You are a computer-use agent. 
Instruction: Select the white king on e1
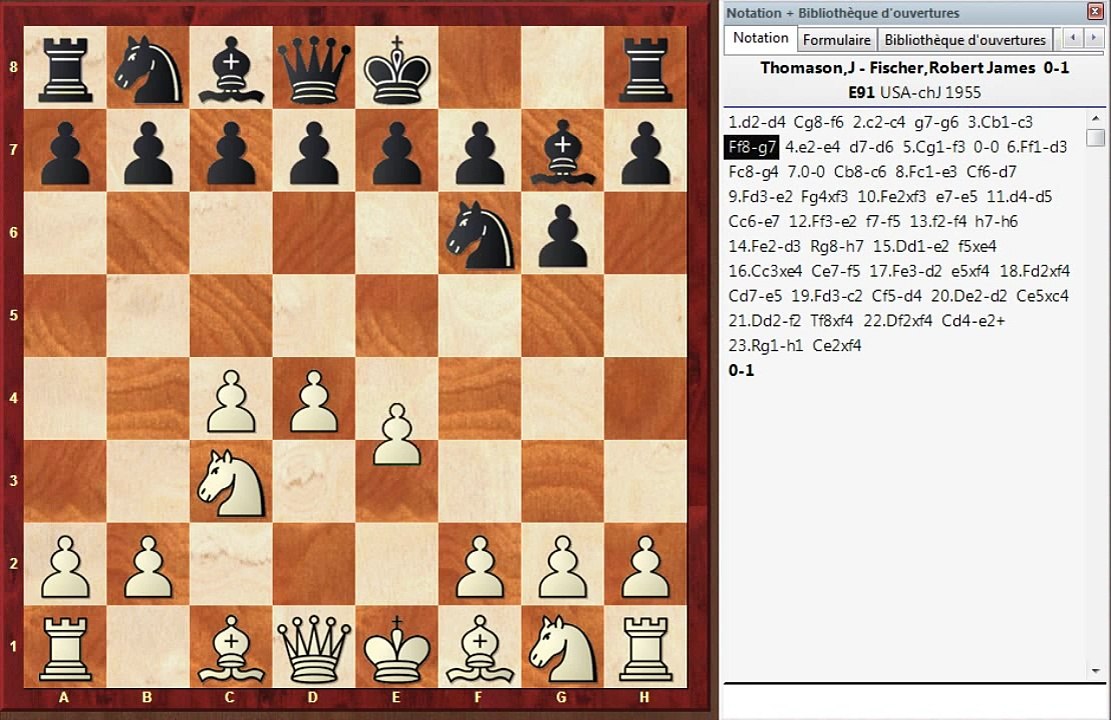click(397, 648)
